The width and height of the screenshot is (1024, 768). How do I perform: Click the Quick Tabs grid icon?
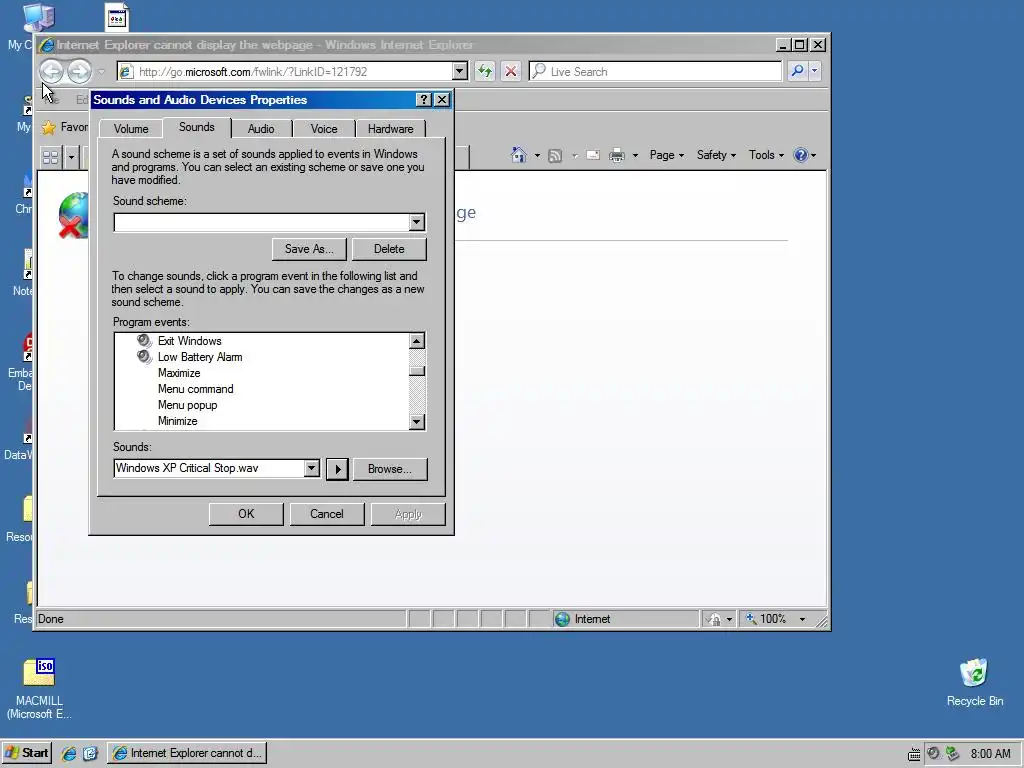(x=50, y=157)
